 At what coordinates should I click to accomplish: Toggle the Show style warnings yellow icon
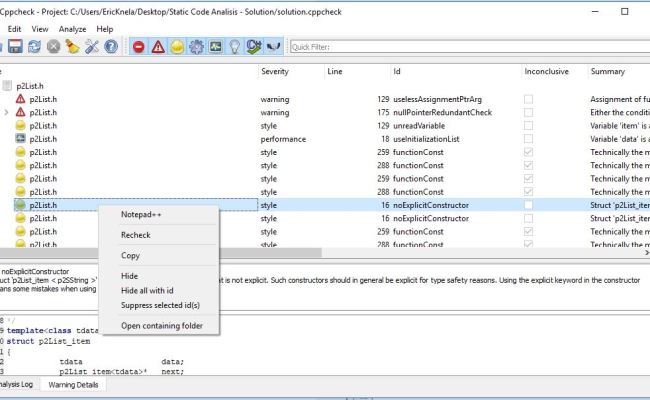(x=177, y=46)
